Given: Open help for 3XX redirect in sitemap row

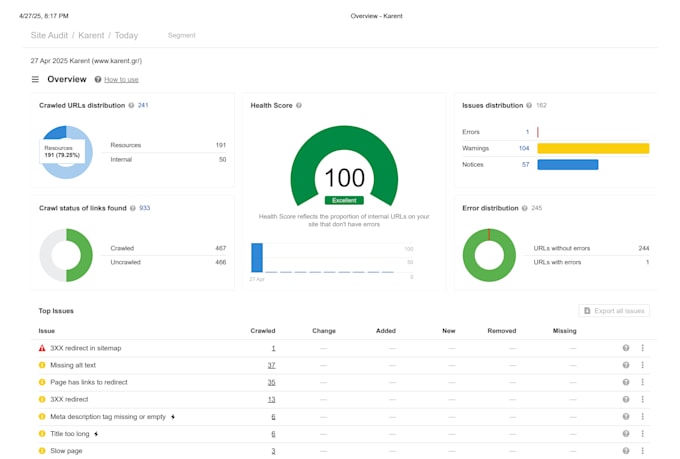Looking at the screenshot, I should click(626, 348).
